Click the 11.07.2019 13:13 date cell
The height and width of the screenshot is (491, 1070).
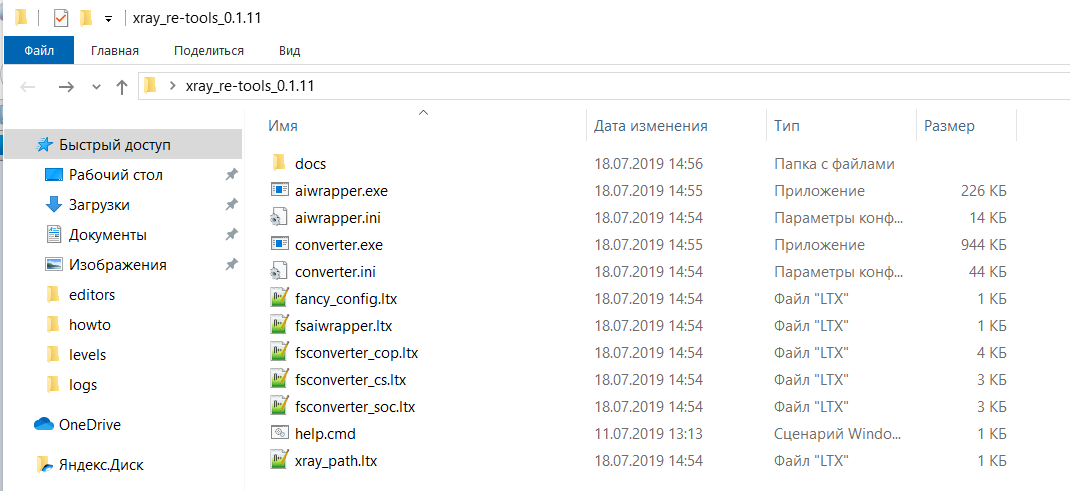tap(648, 433)
